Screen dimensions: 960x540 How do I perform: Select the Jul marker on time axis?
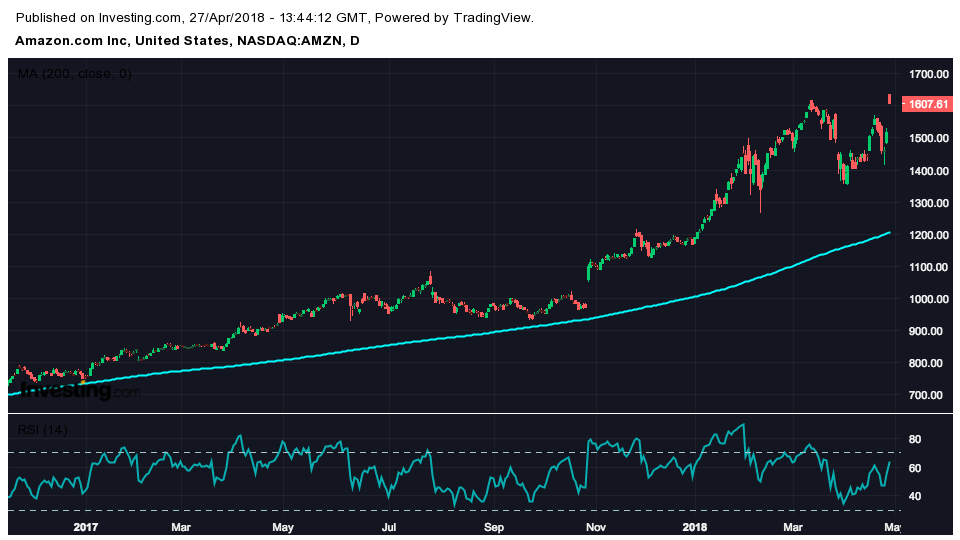(389, 526)
